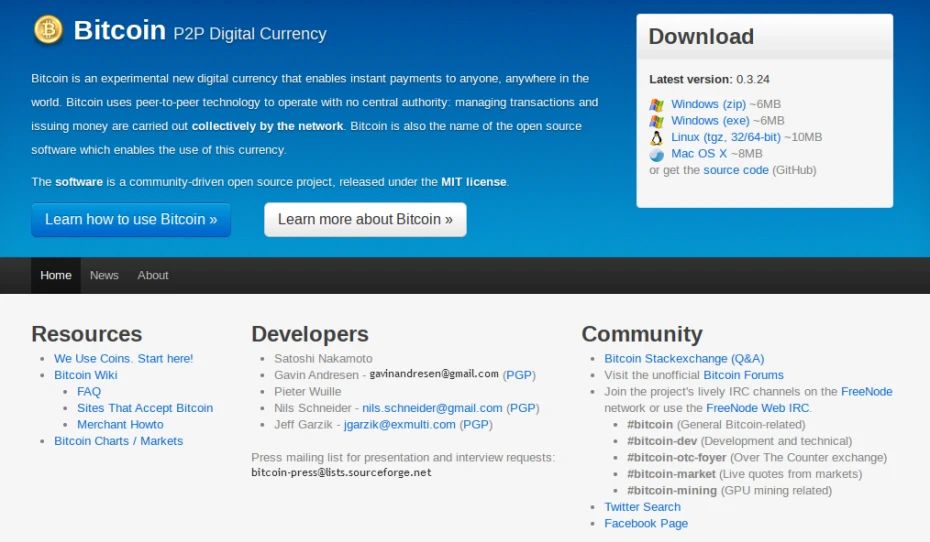
Task: Open the Twitter Search link
Action: coord(642,507)
